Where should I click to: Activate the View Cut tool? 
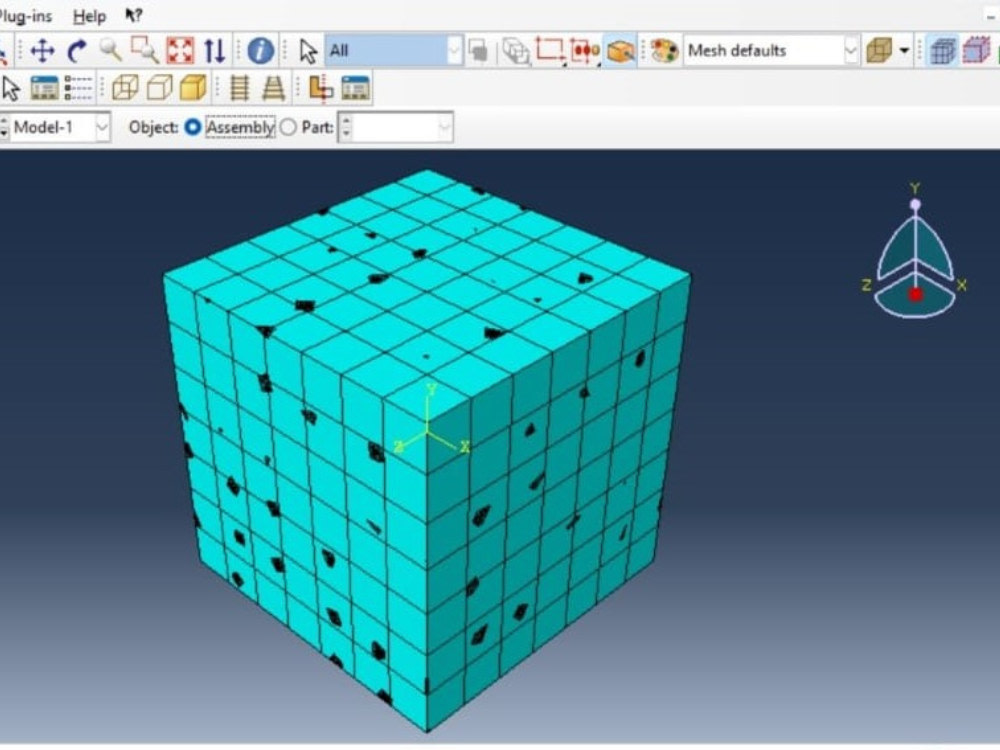(x=323, y=87)
